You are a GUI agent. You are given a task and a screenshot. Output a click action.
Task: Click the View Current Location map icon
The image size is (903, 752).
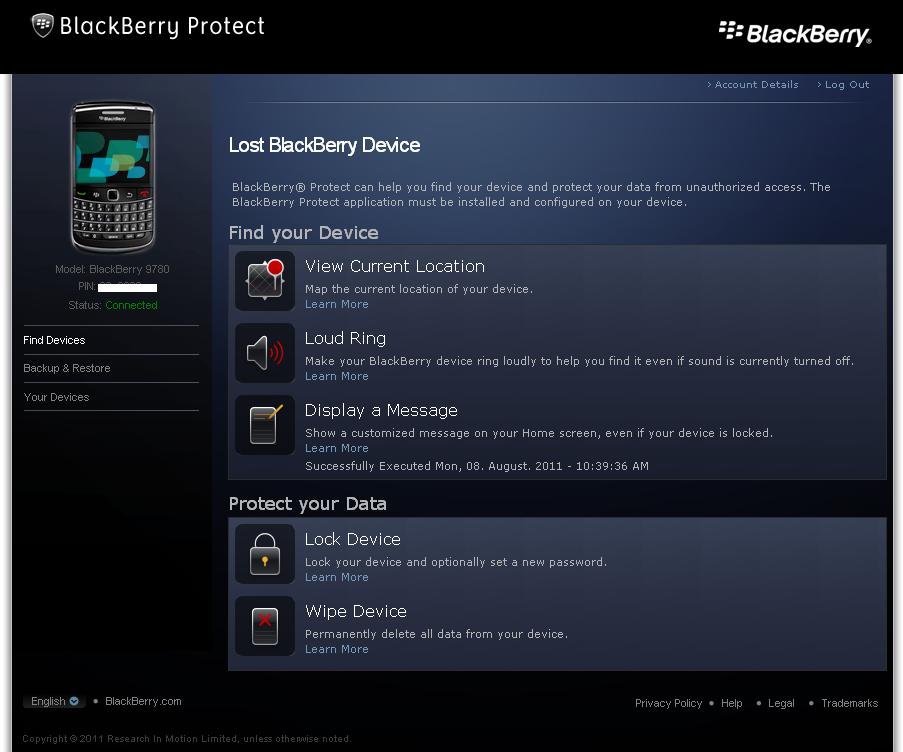point(265,281)
